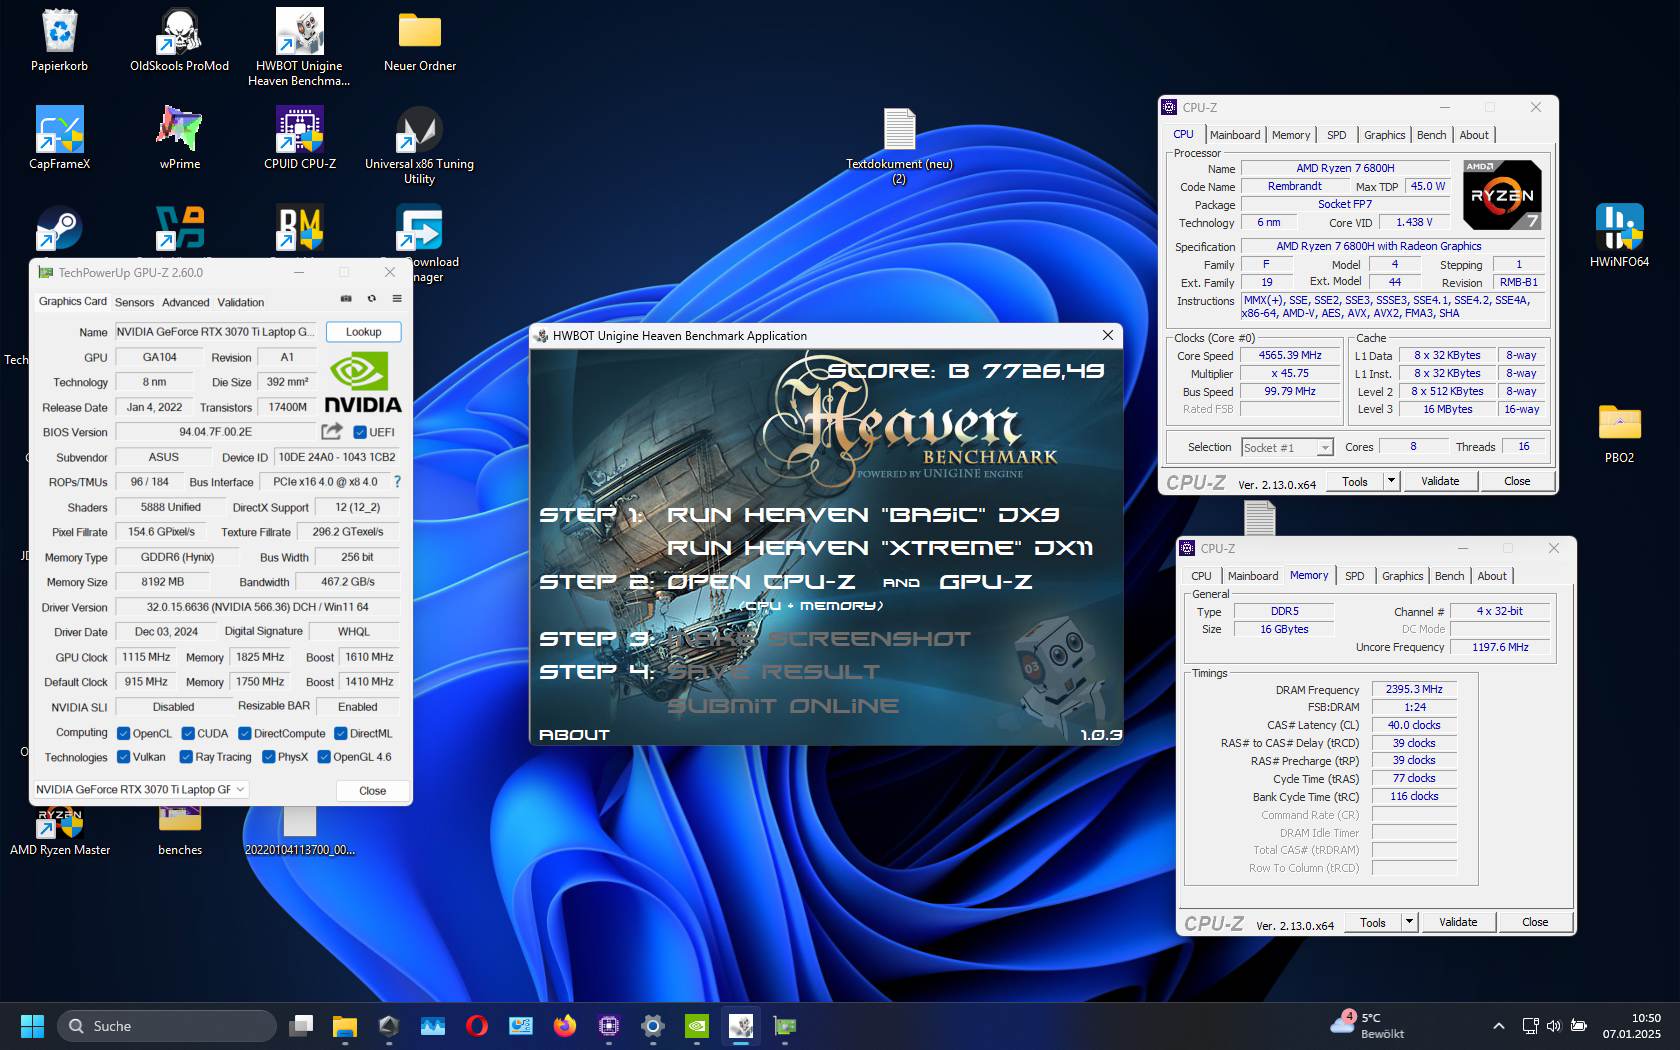
Task: Open Mainboard tab in upper CPU-Z window
Action: pyautogui.click(x=1235, y=135)
